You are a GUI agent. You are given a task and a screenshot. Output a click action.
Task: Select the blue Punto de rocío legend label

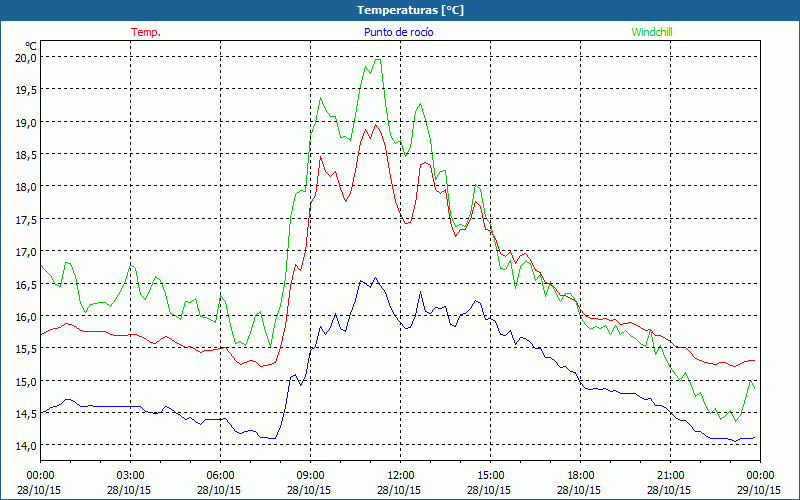point(398,32)
